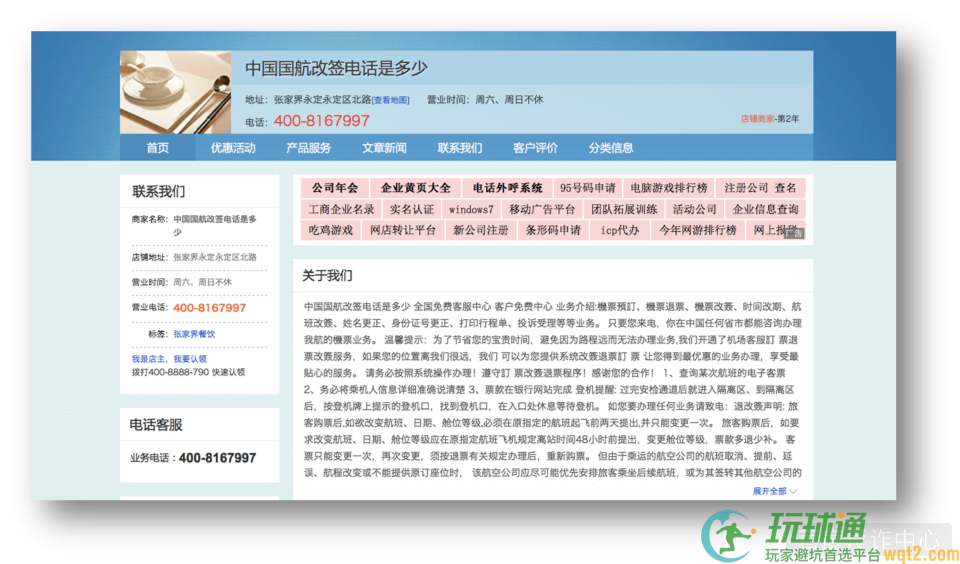Open 企业信息查询 ad link

click(765, 209)
